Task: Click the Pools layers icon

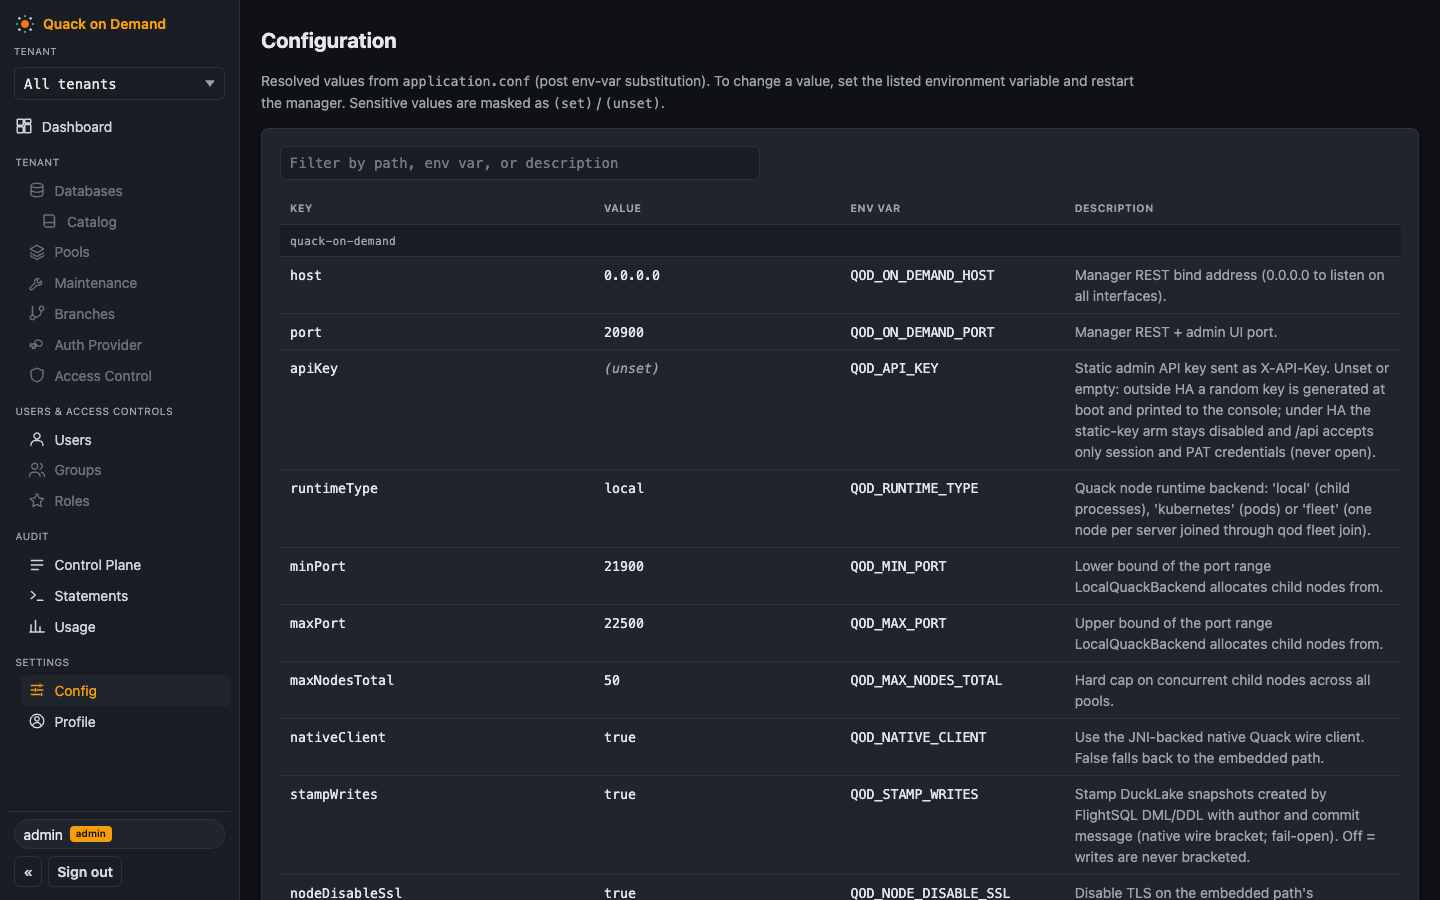Action: click(37, 252)
